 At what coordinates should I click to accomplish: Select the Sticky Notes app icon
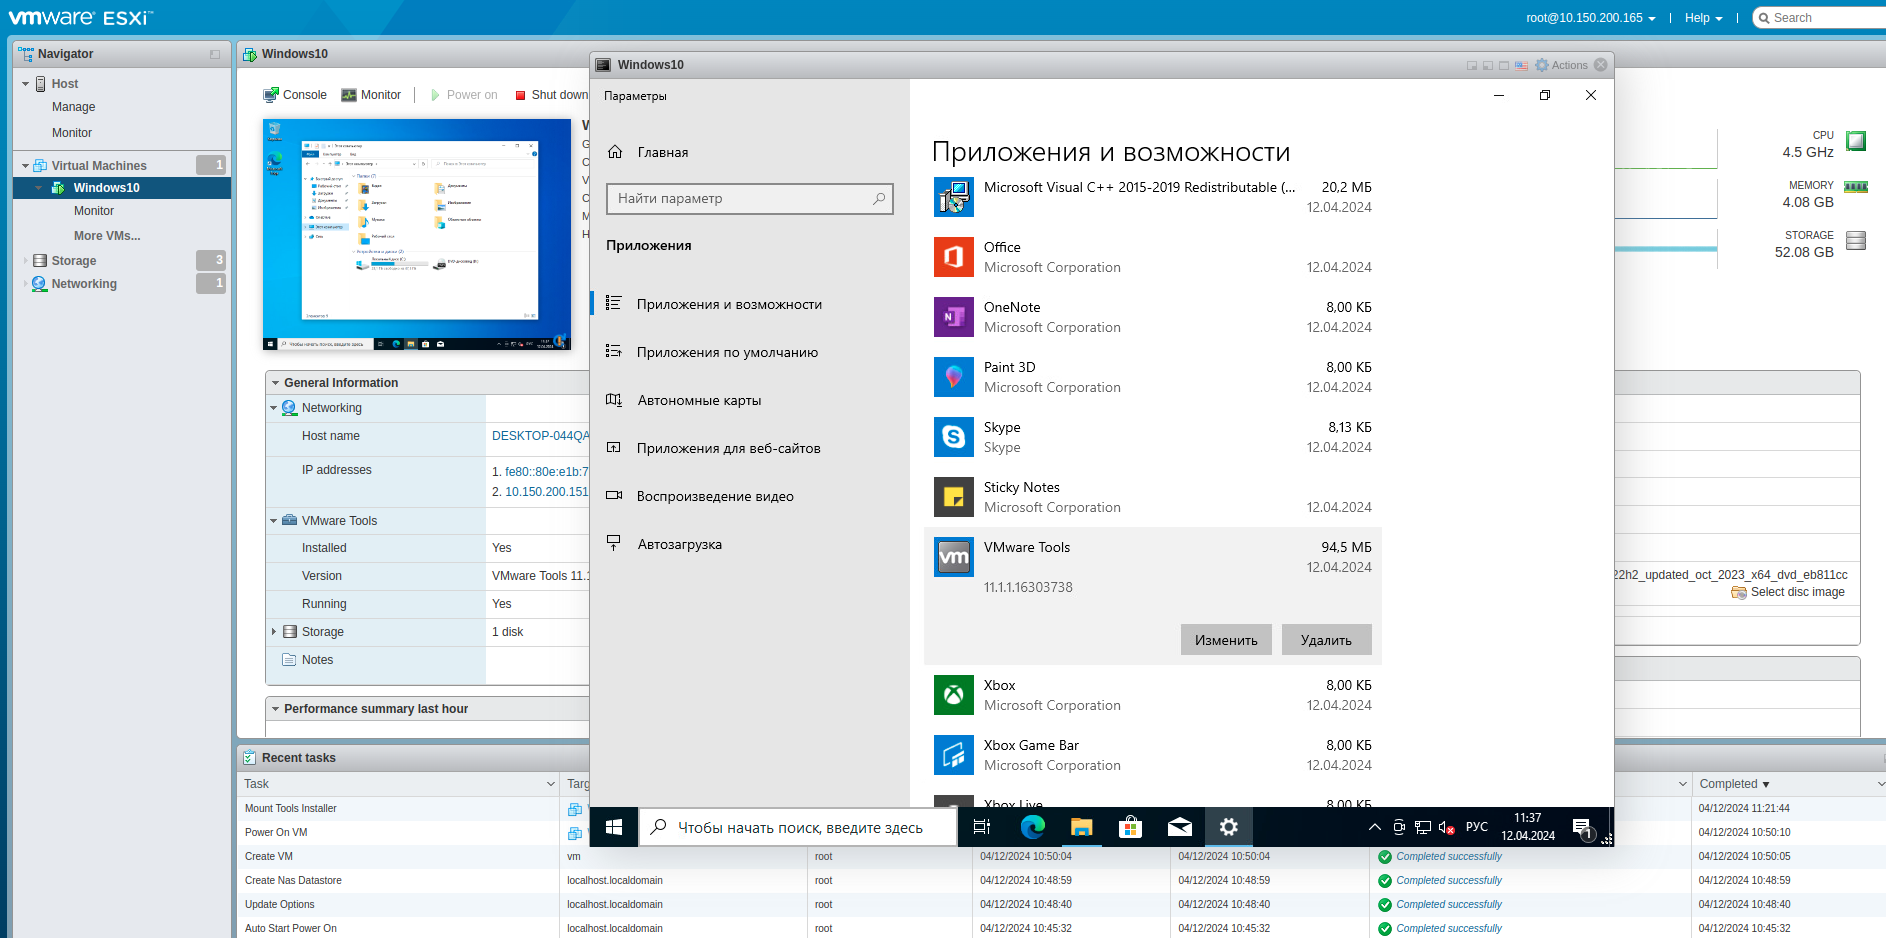pos(954,497)
